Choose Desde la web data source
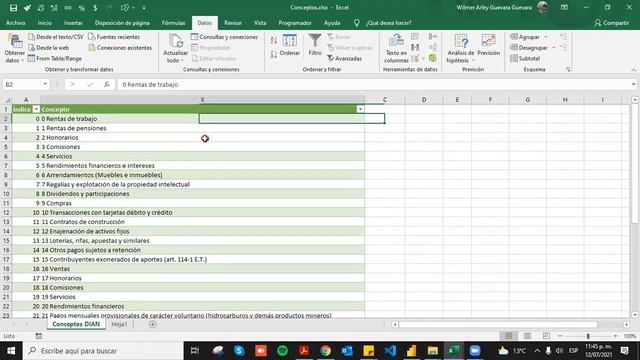Image resolution: width=640 pixels, height=360 pixels. click(49, 48)
